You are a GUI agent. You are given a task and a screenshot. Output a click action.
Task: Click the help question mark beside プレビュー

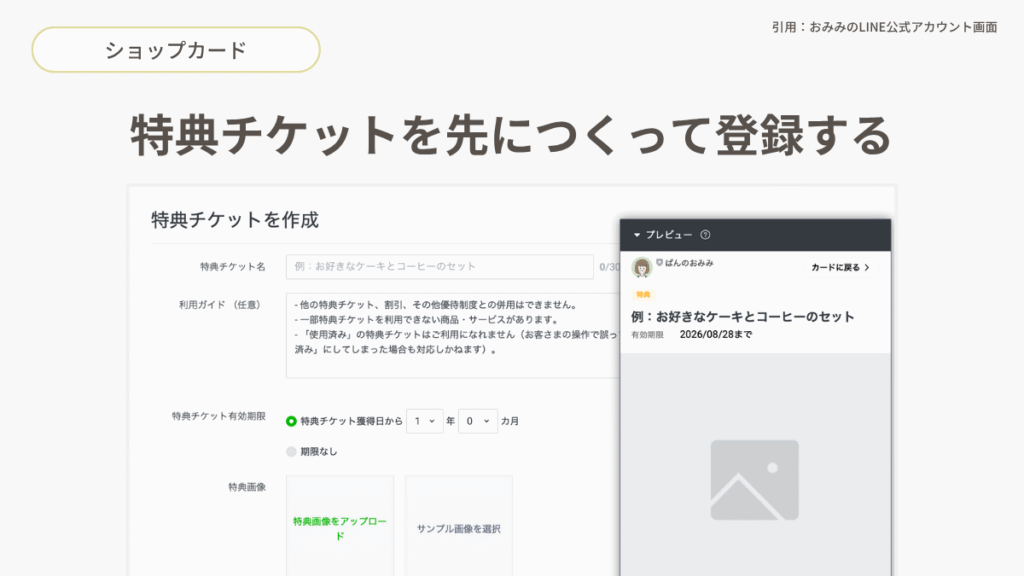tap(705, 235)
